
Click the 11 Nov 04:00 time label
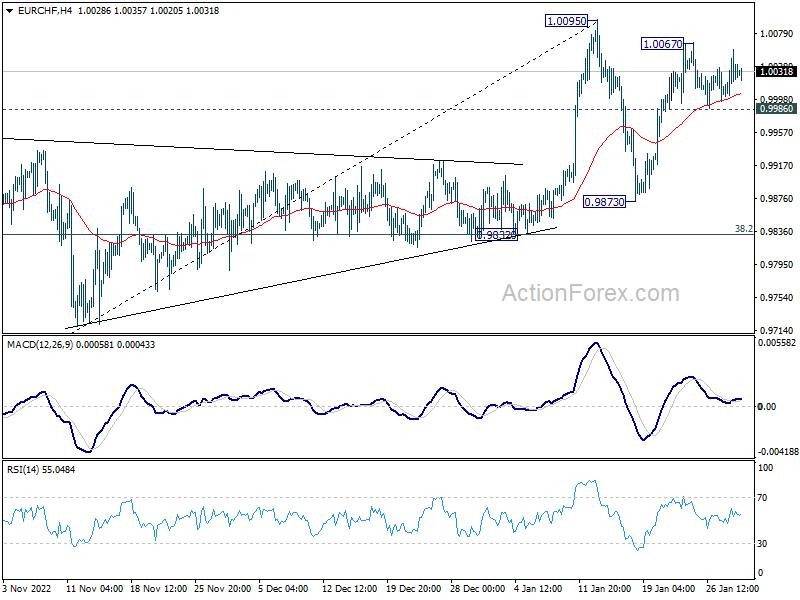click(x=94, y=588)
